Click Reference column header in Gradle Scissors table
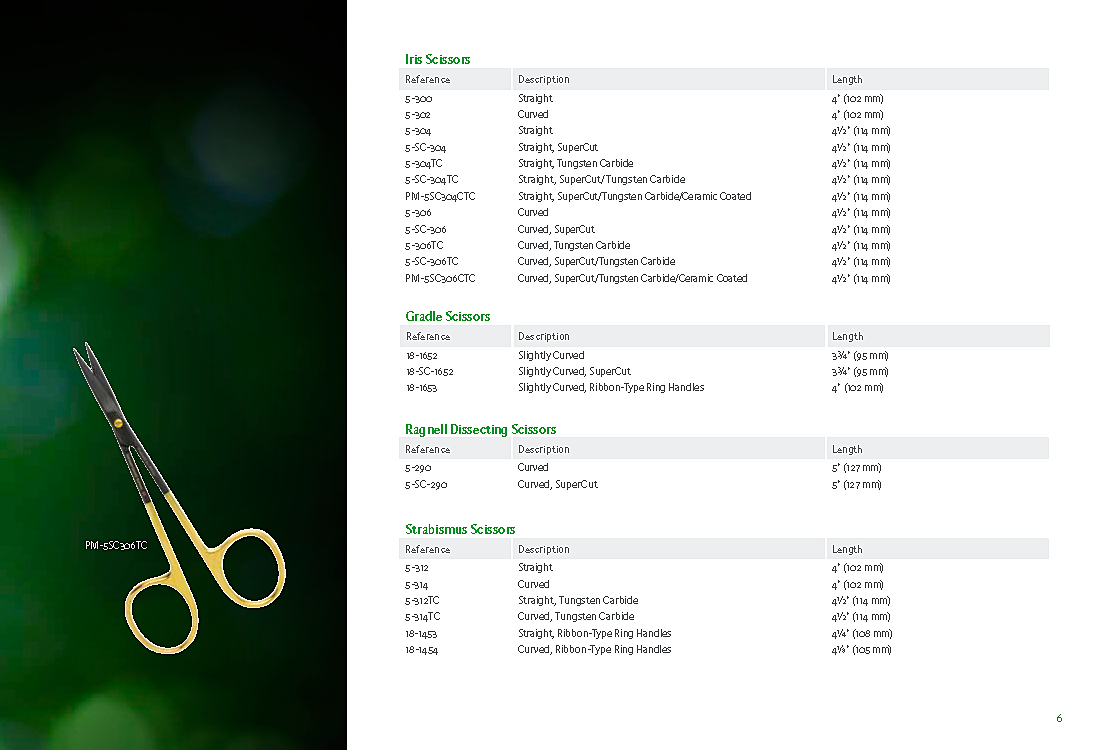 [x=428, y=337]
